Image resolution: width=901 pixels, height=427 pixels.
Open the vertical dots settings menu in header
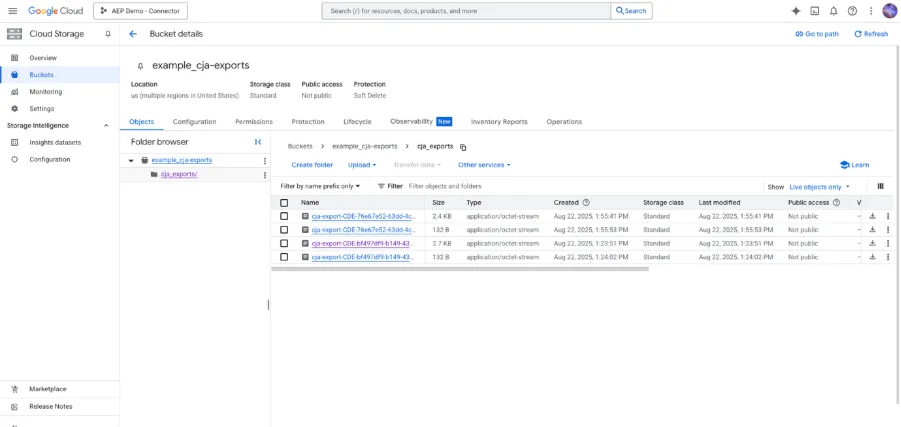click(x=871, y=11)
